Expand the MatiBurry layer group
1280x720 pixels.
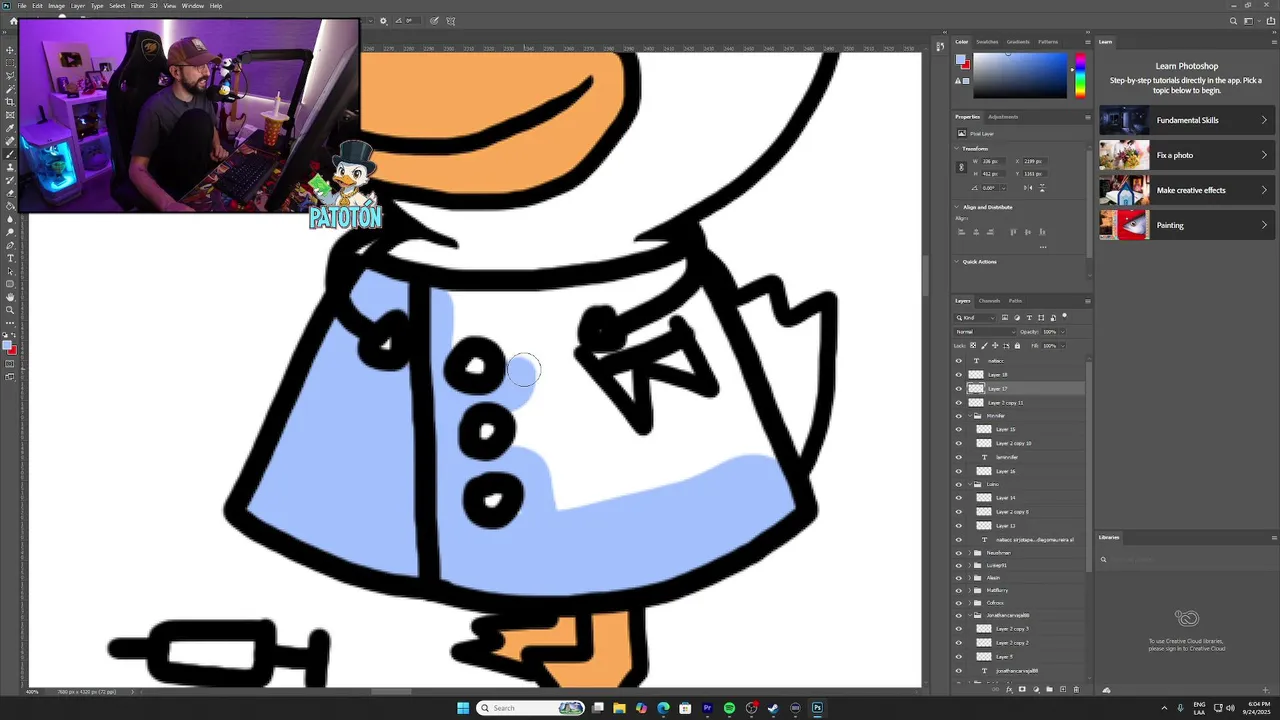(970, 590)
